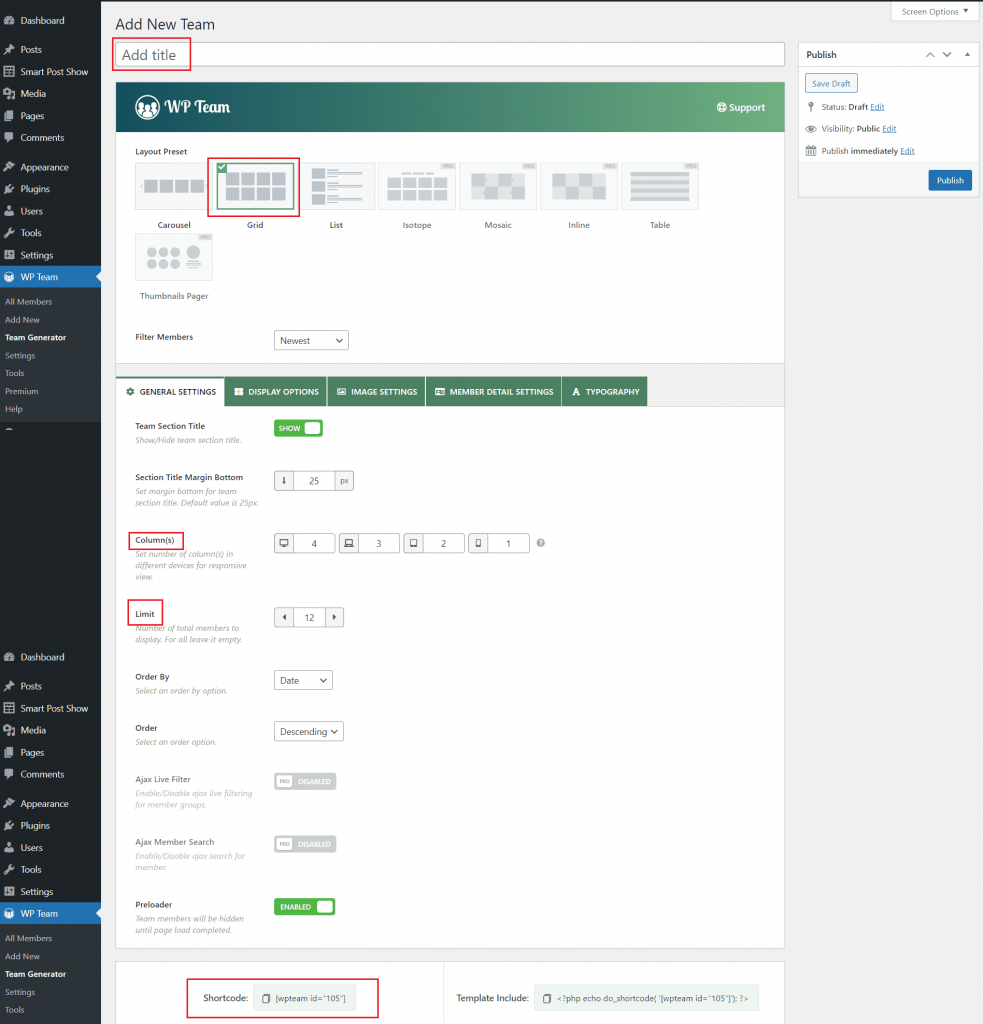Click the Edit link beside Publish immediately
Viewport: 983px width, 1024px height.
(907, 151)
